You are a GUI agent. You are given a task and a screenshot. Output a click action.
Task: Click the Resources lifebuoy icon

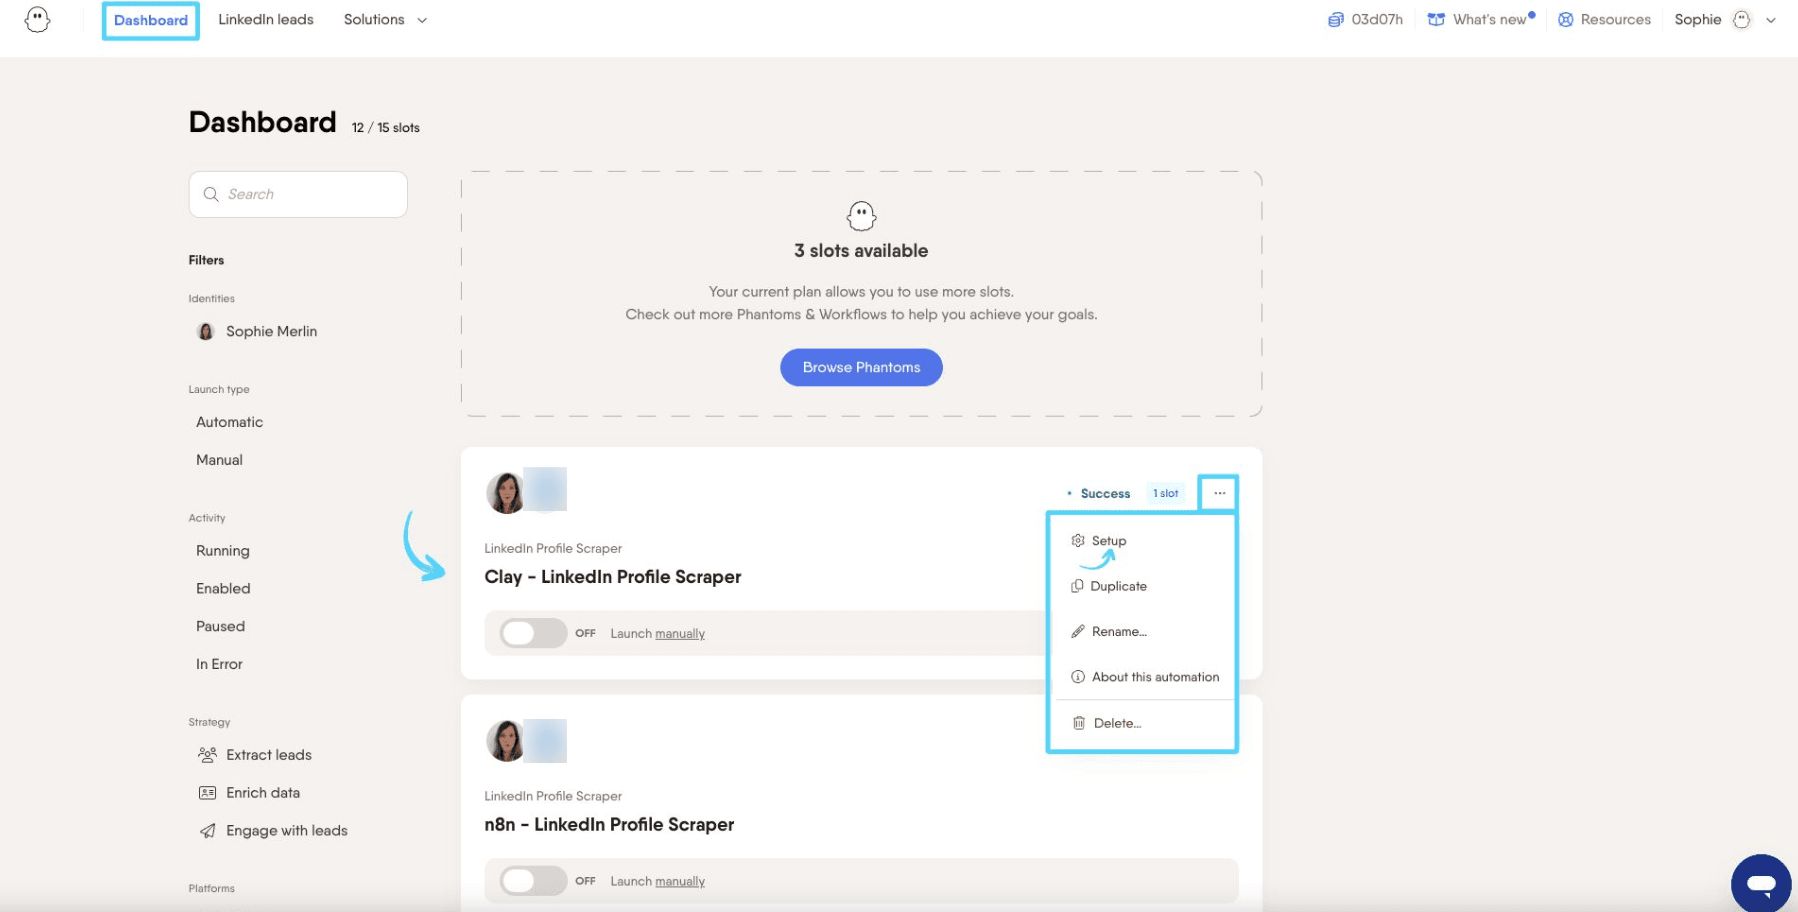pos(1566,20)
